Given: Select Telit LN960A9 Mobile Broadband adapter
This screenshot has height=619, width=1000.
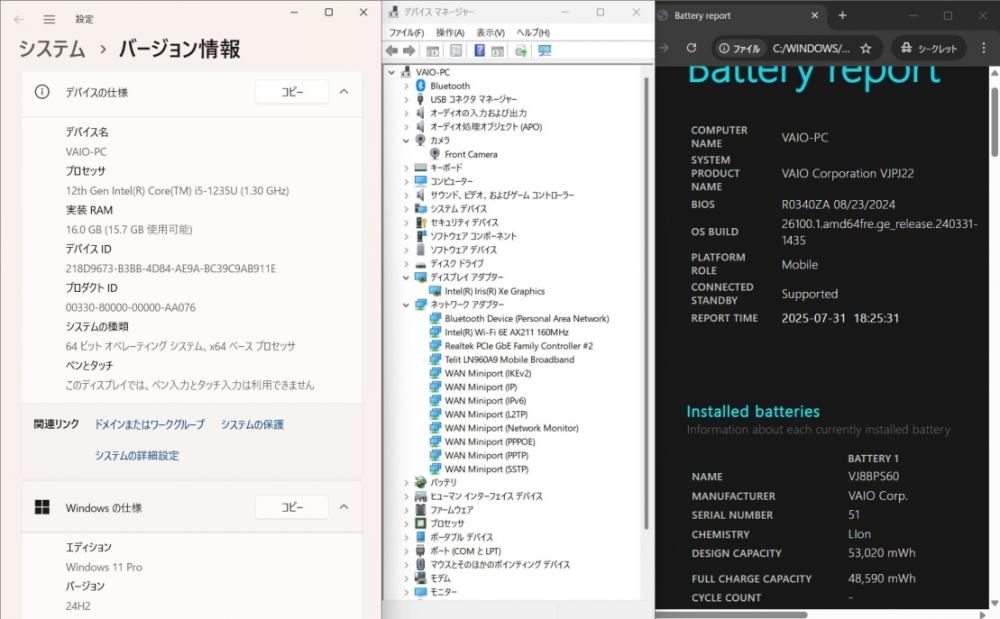Looking at the screenshot, I should pos(510,360).
